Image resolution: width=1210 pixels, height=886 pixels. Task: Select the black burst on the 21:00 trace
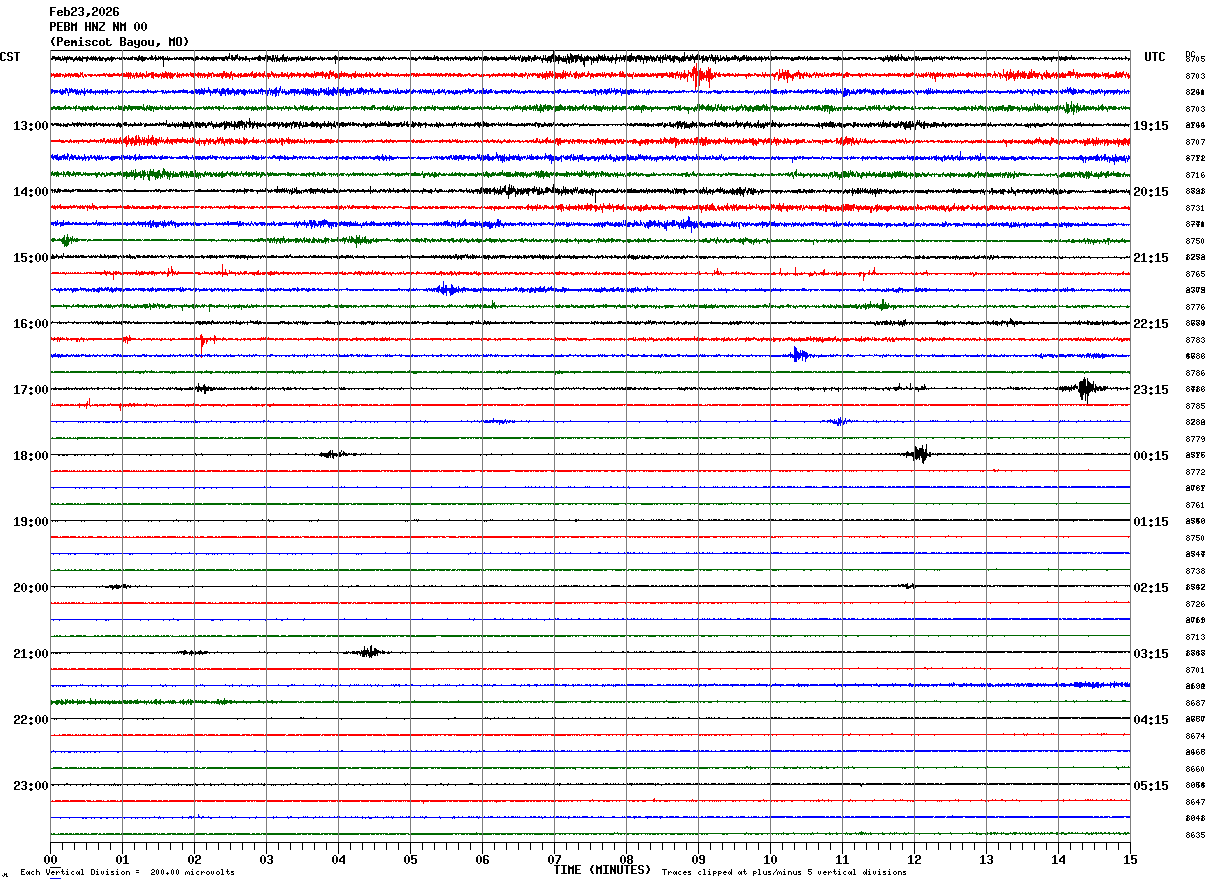(368, 652)
